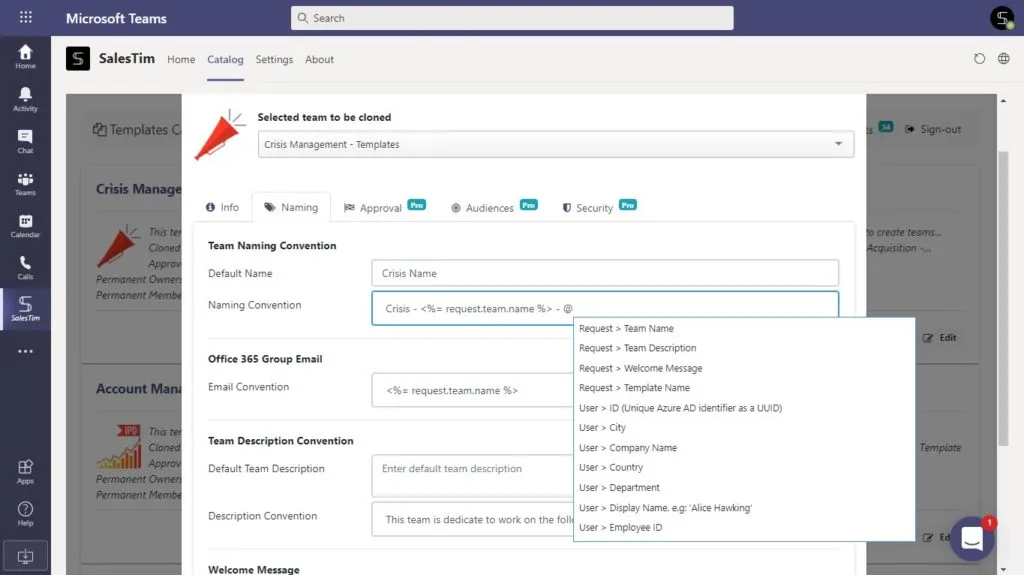Select User > ID suggestion

pos(744,408)
